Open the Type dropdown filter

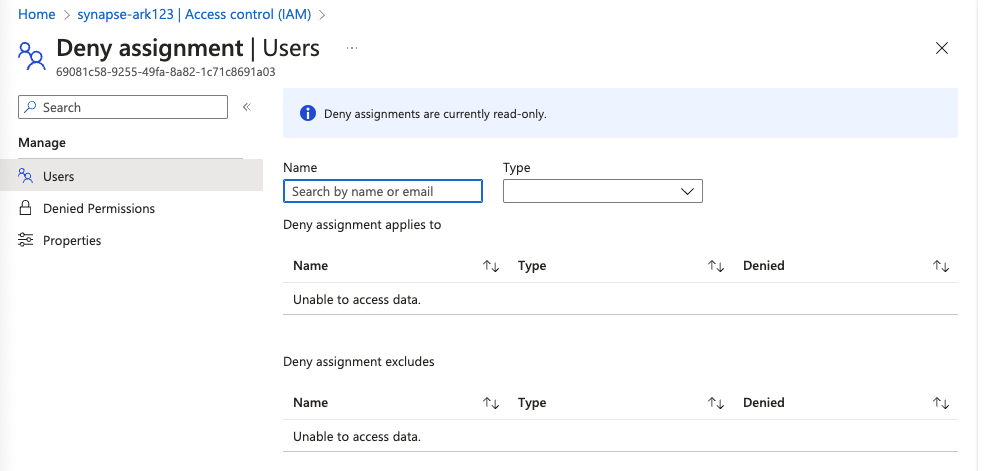[602, 191]
